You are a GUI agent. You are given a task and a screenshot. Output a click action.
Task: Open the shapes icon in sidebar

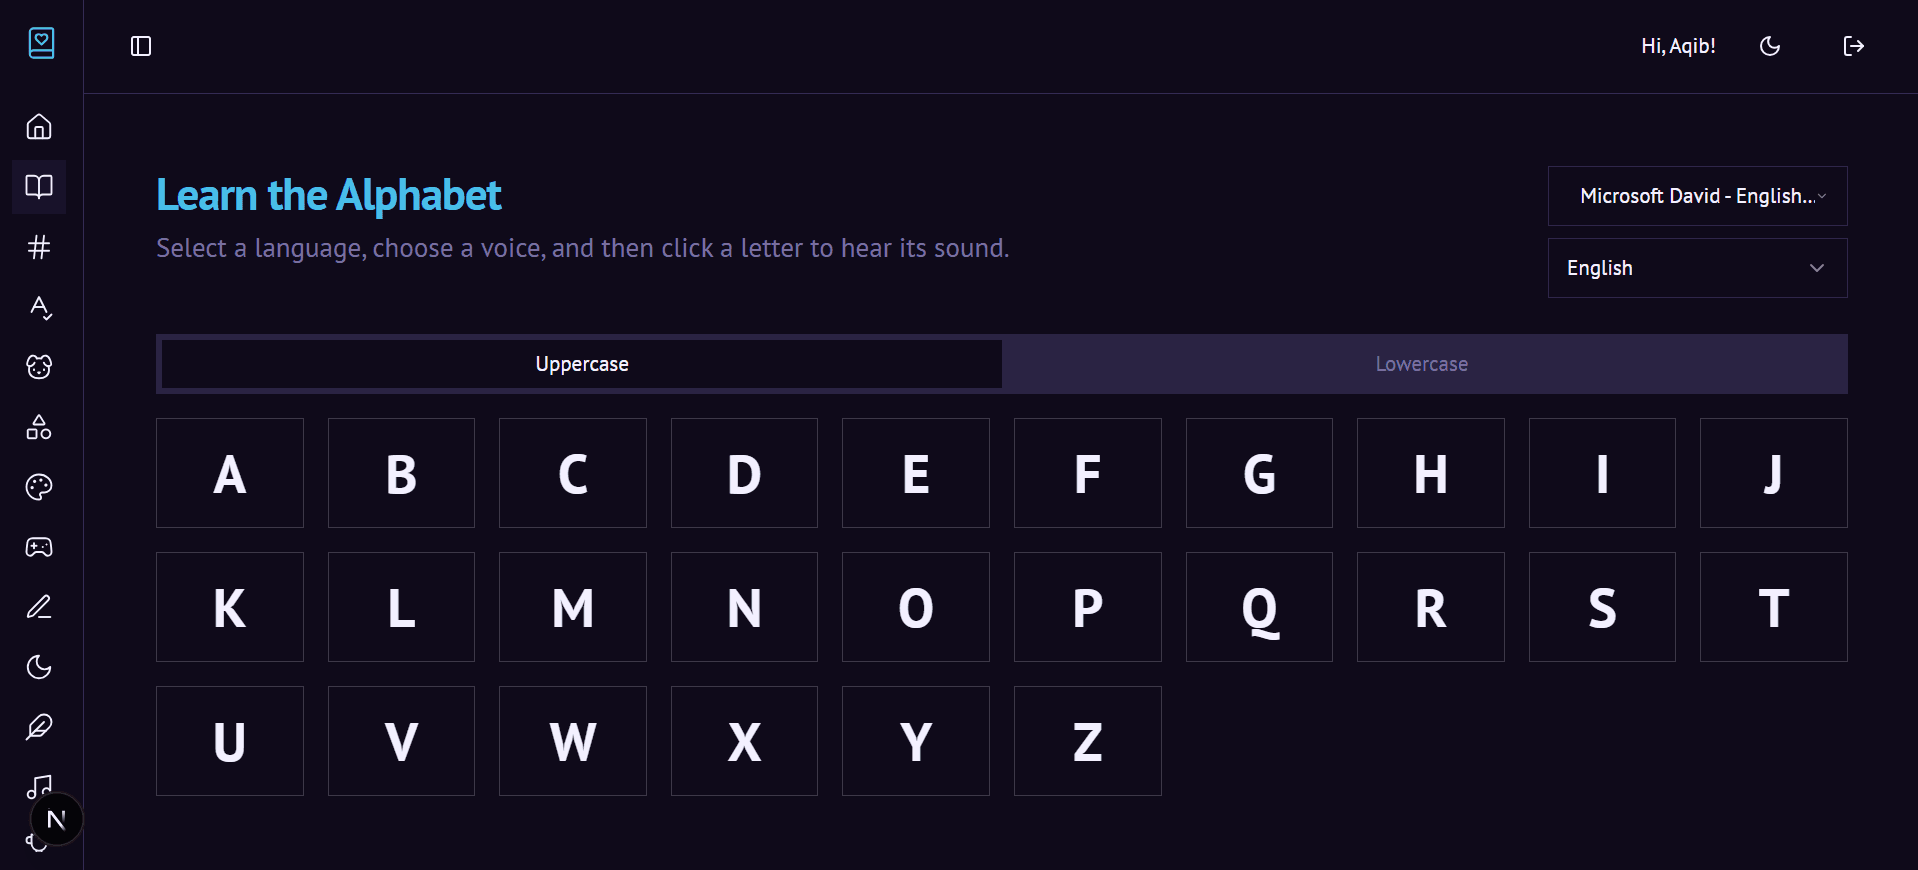(x=39, y=427)
